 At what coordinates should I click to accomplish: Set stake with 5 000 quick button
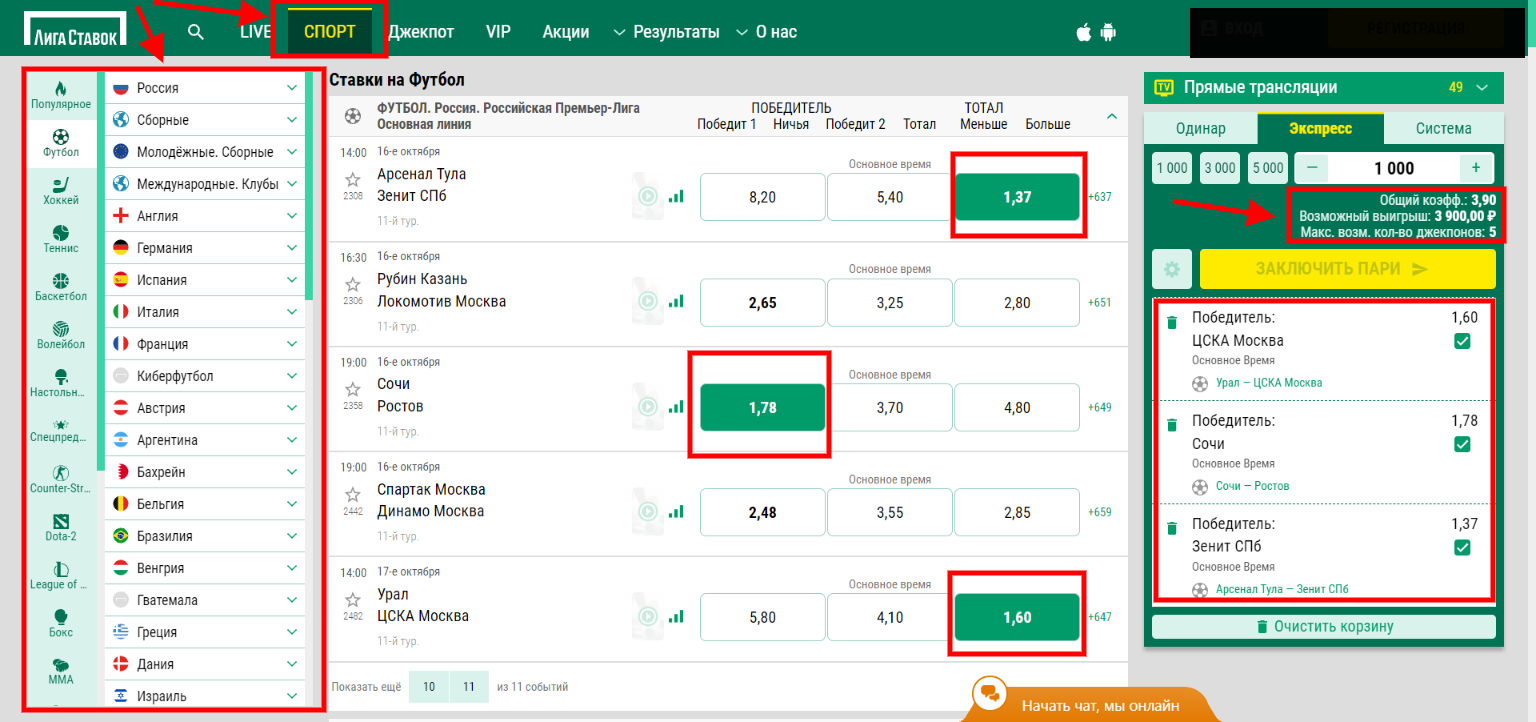1267,168
